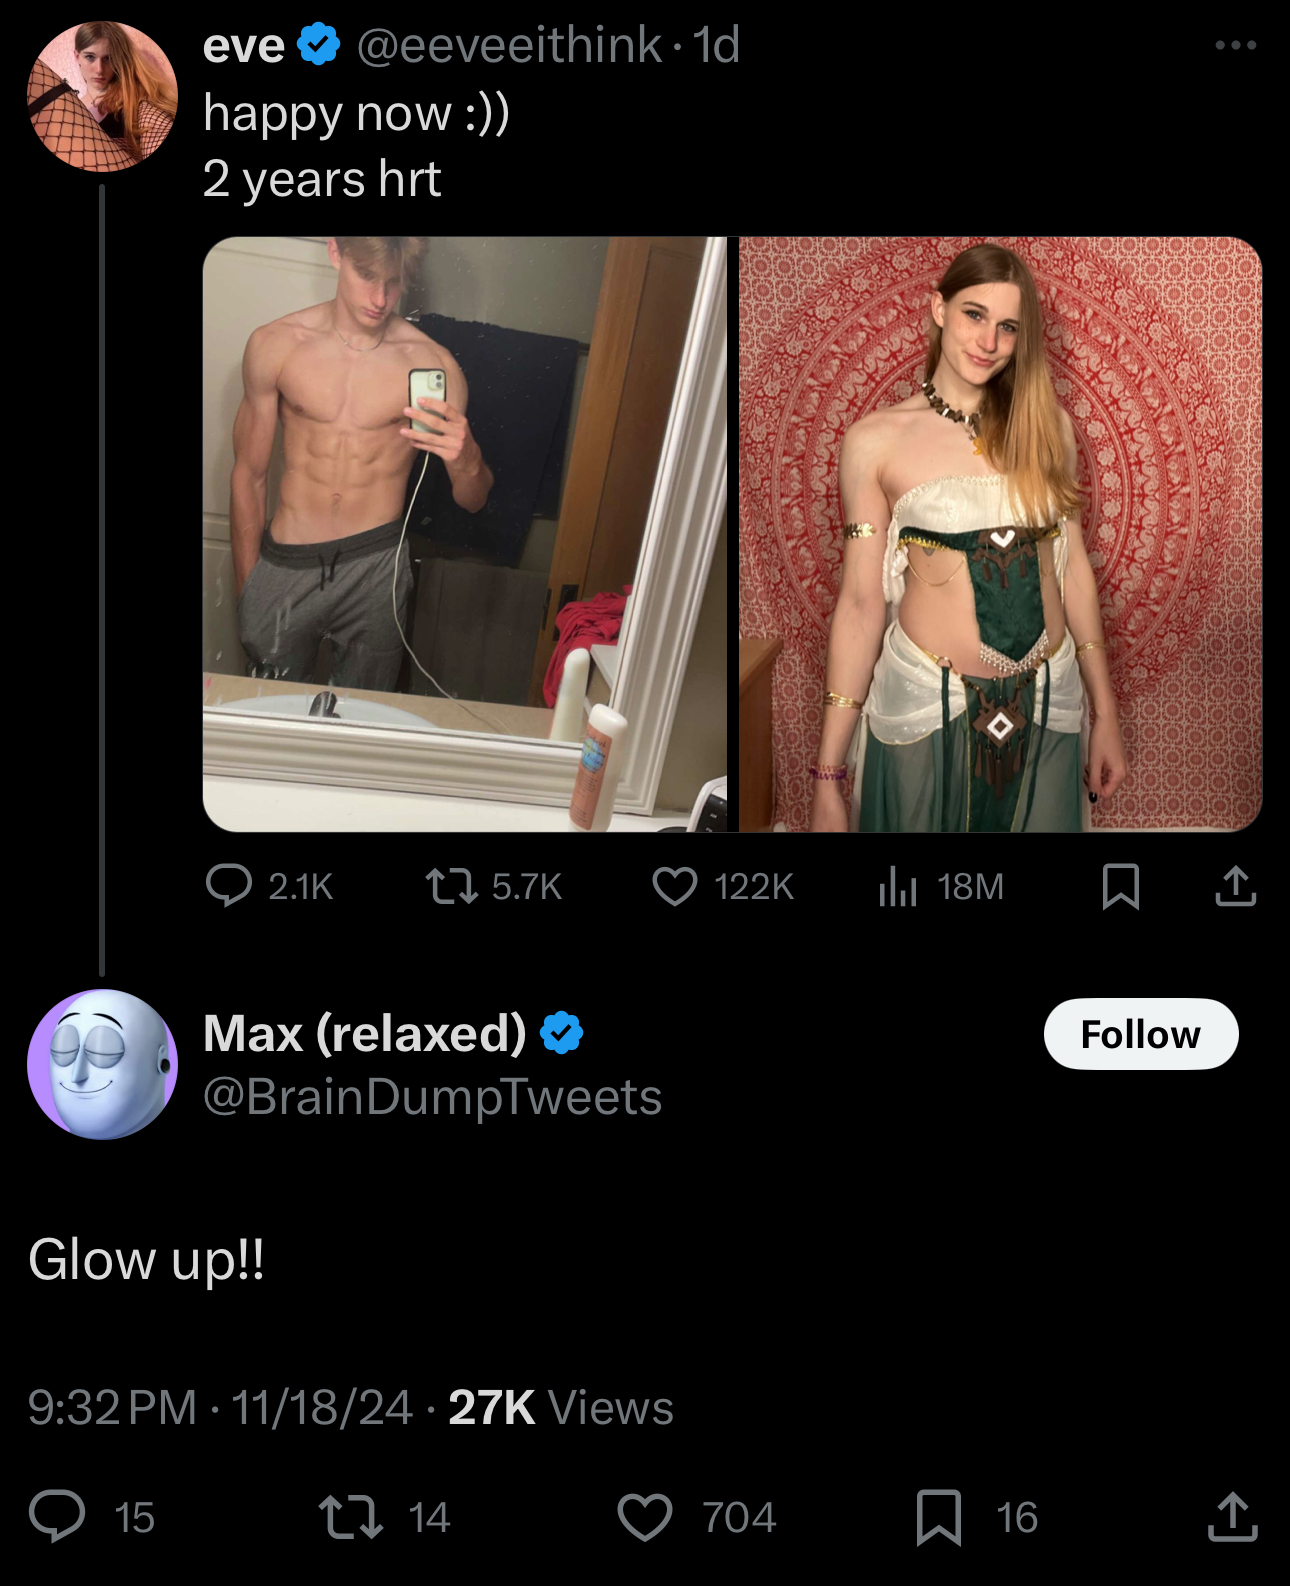
Task: Repost eve's post with 5.7K reposts
Action: coord(452,886)
